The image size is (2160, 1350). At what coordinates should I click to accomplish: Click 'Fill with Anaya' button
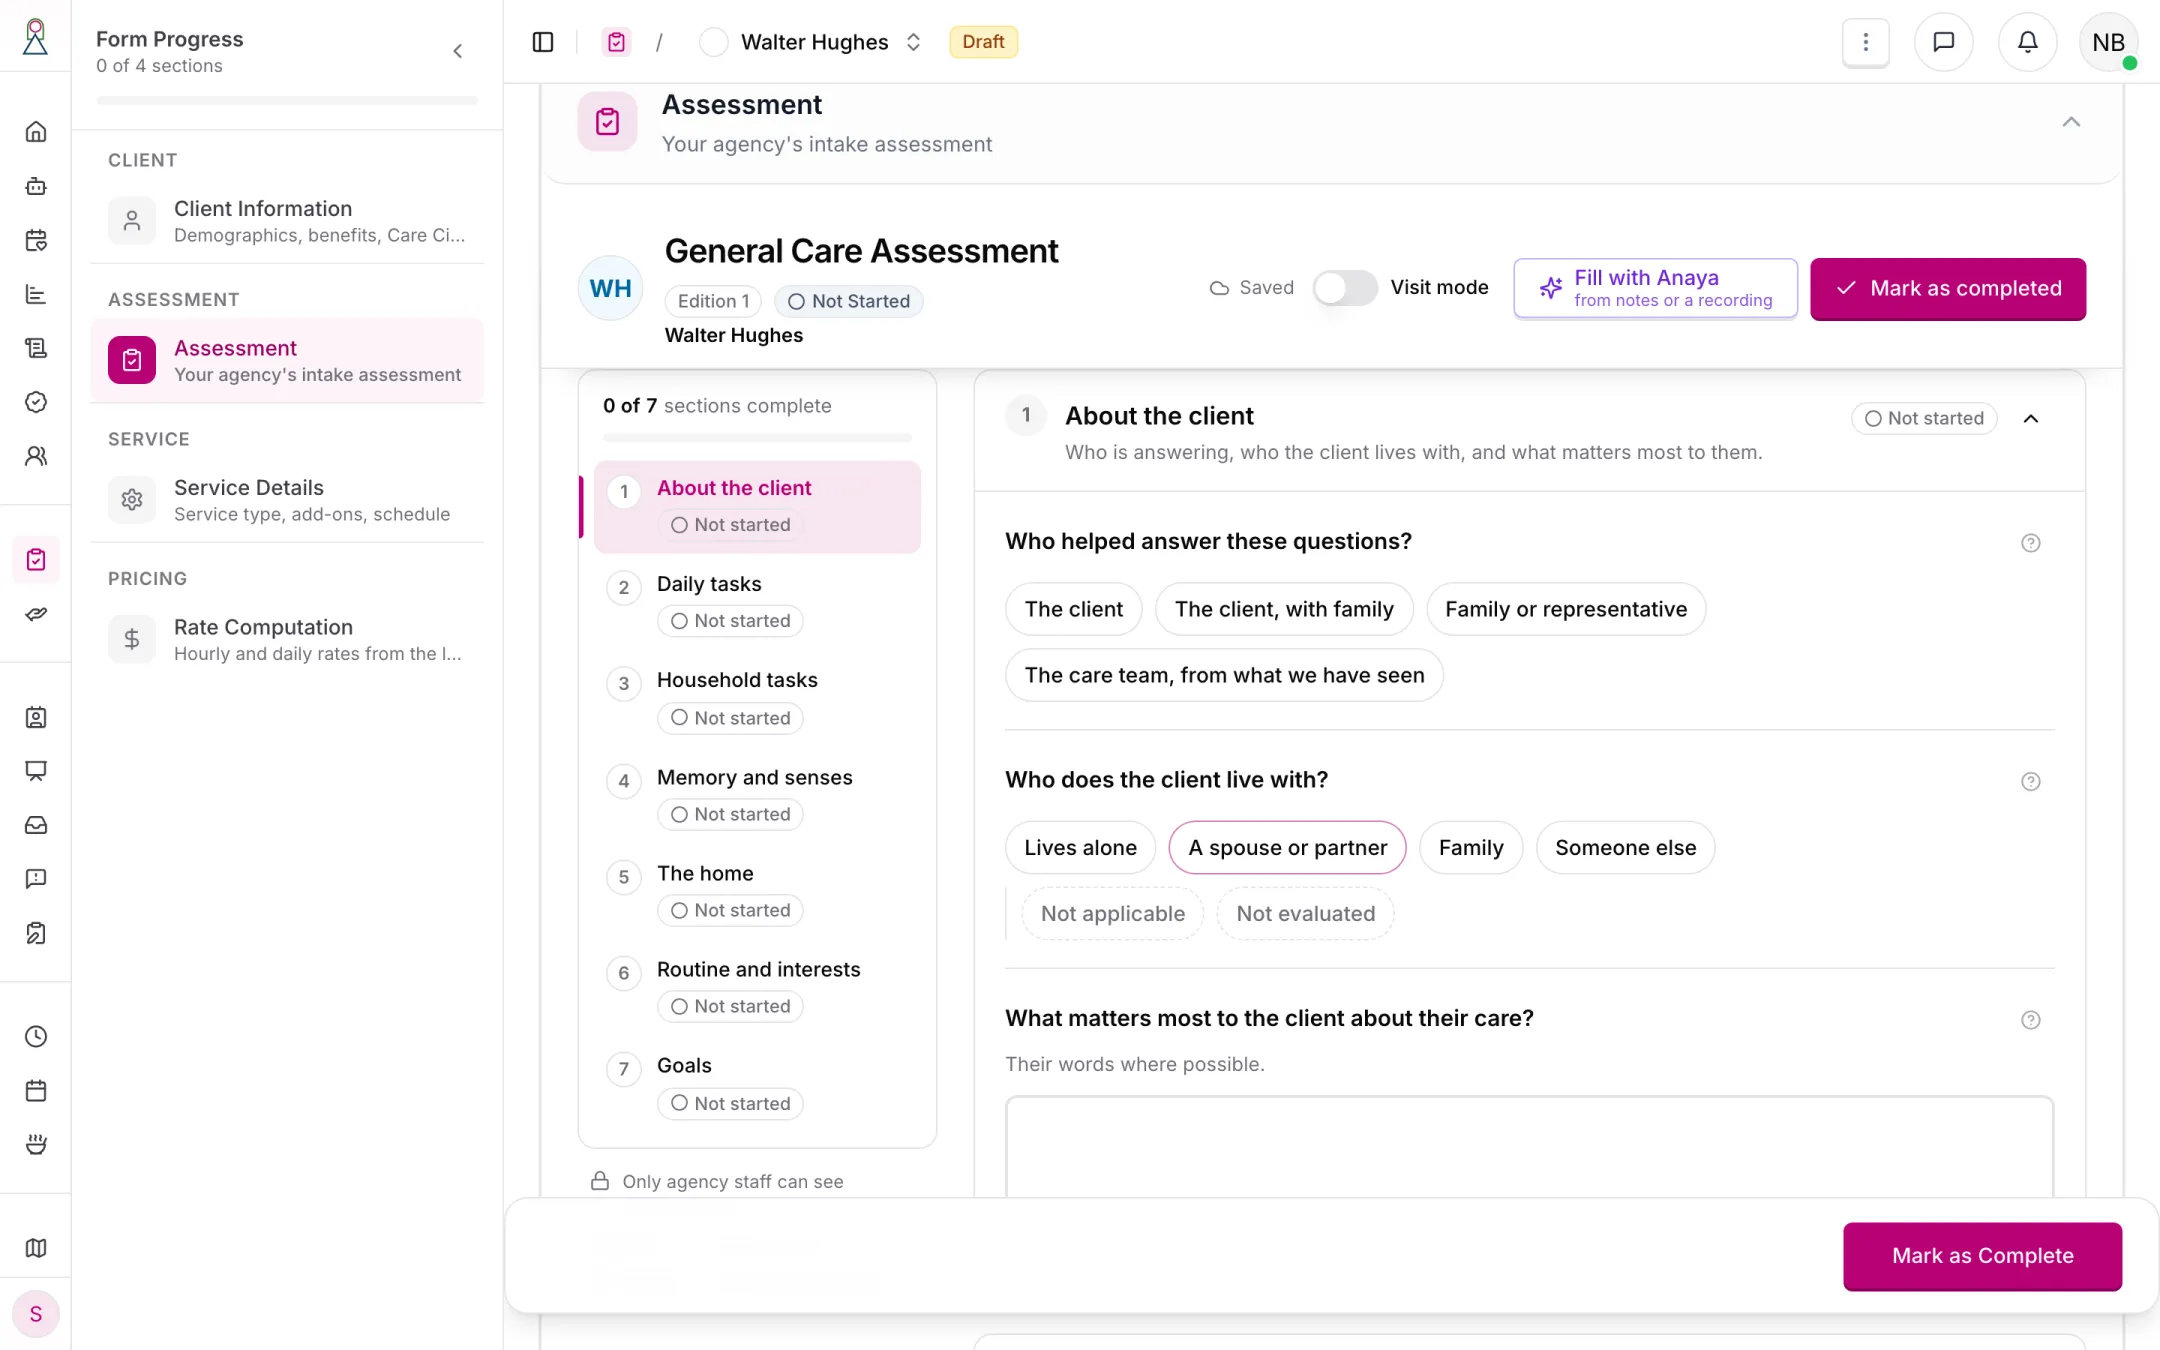(1655, 288)
